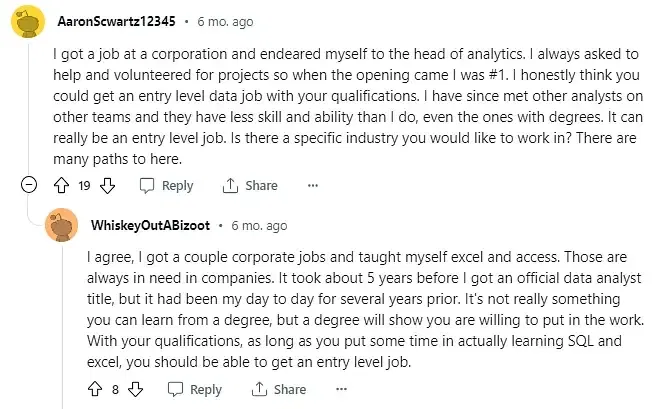Downvote WhiskeyOutABizoot's reply
The width and height of the screenshot is (662, 409).
[137, 389]
